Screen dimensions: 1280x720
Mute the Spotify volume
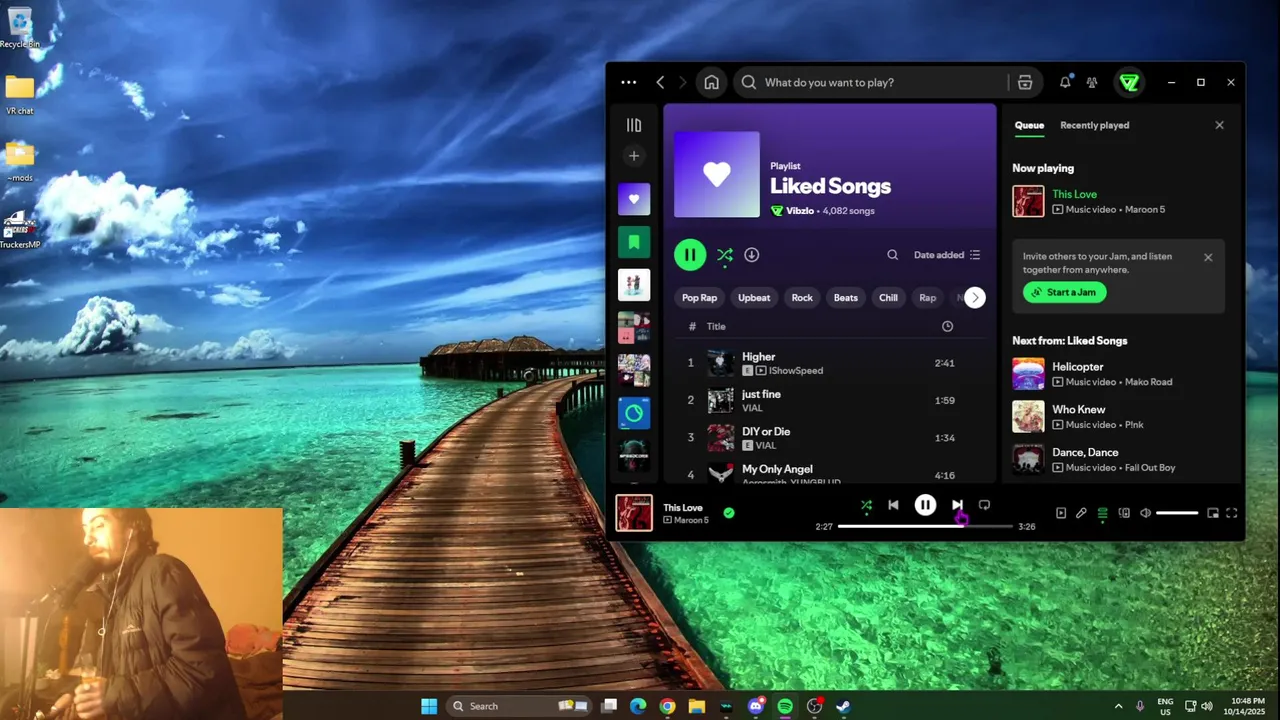click(x=1145, y=513)
